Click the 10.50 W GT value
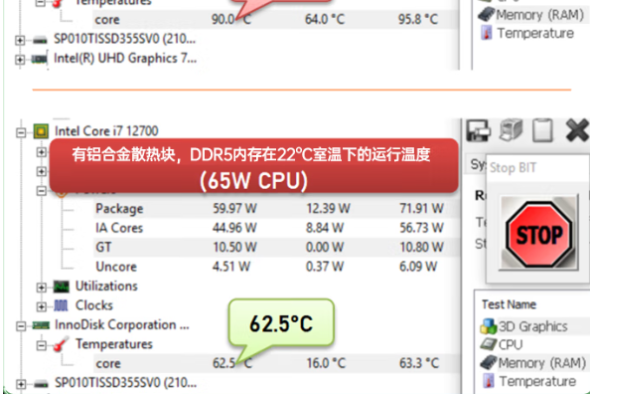Screen dimensions: 618x396 tap(235, 247)
